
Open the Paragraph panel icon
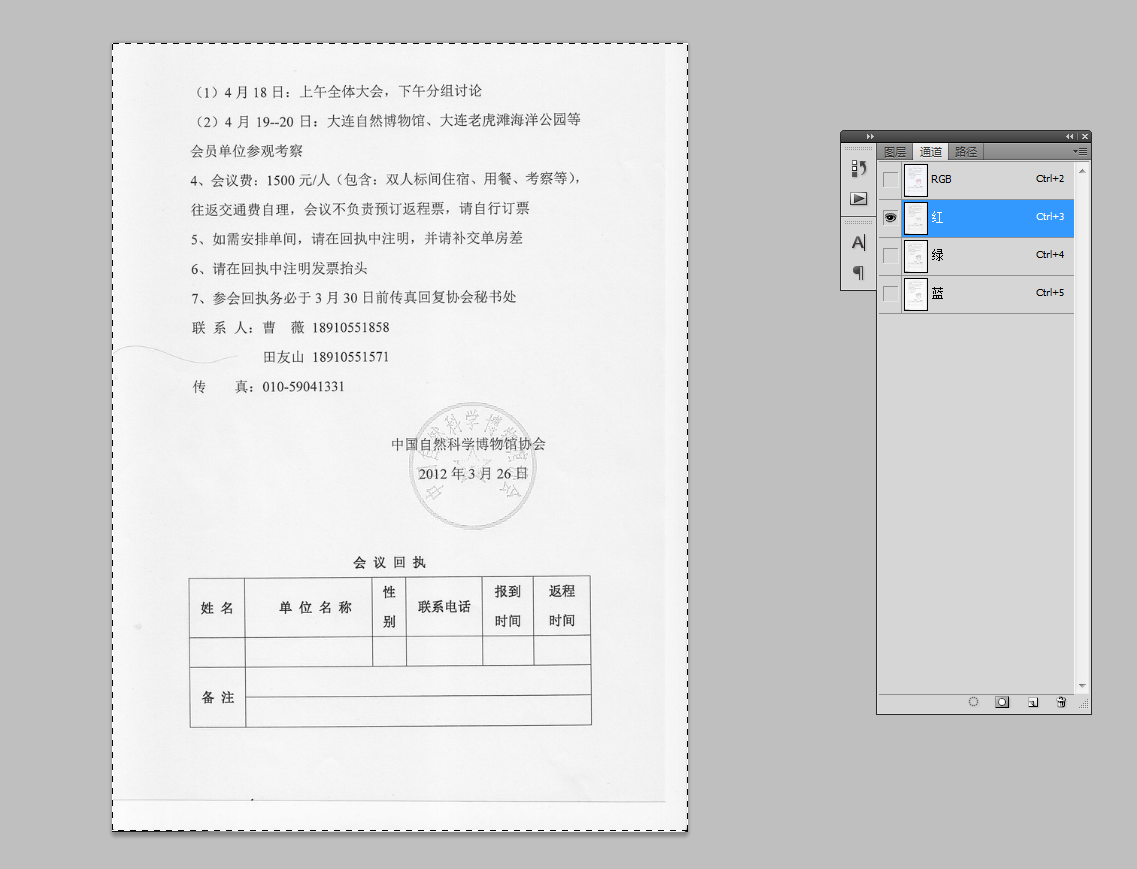(859, 273)
